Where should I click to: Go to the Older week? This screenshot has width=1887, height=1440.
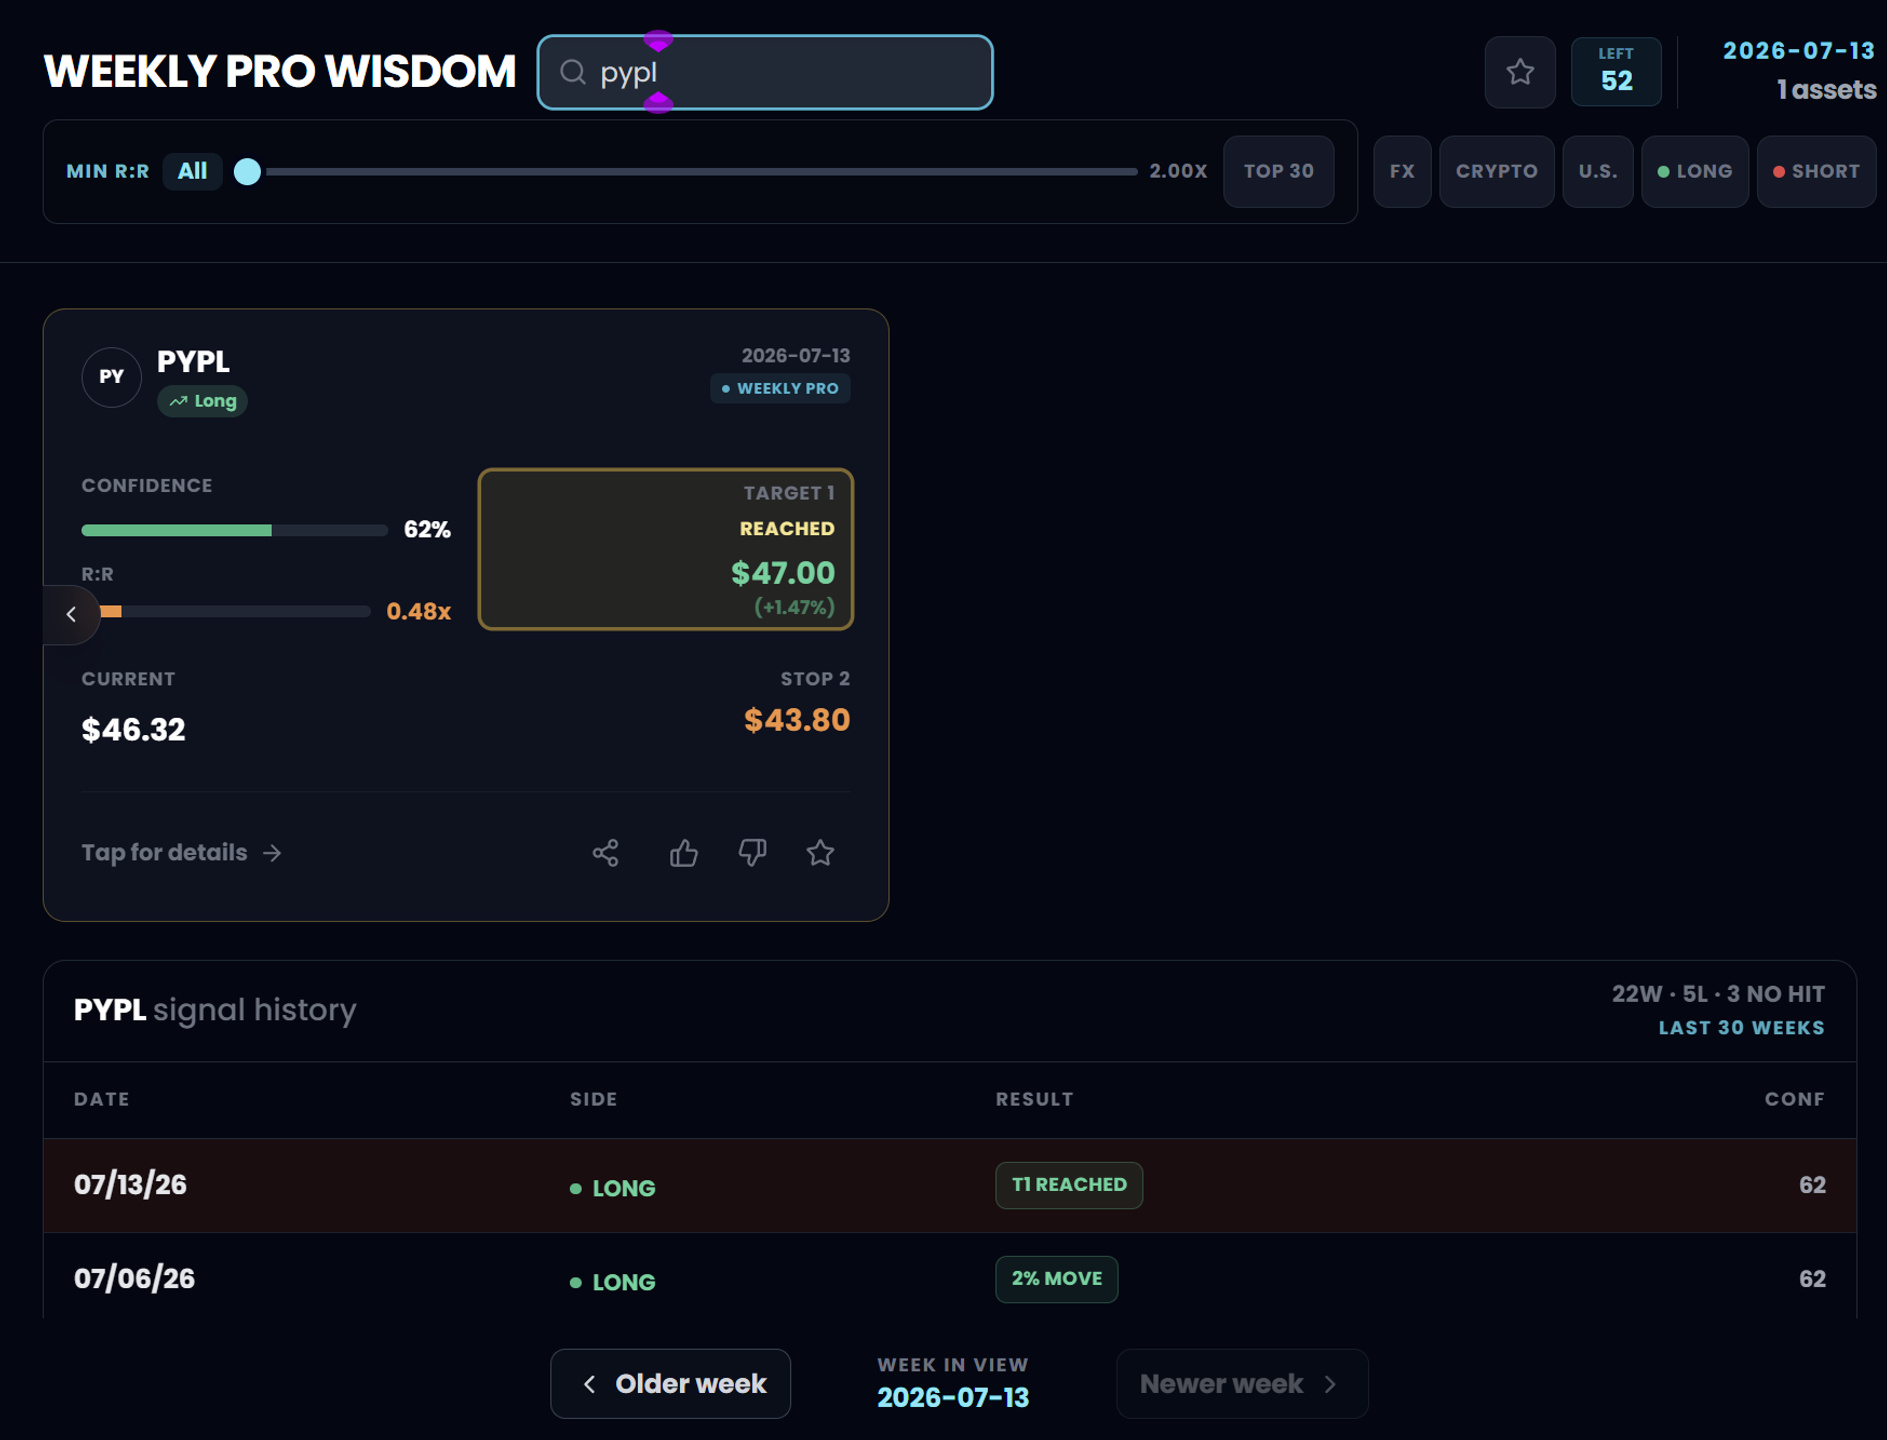(x=670, y=1384)
